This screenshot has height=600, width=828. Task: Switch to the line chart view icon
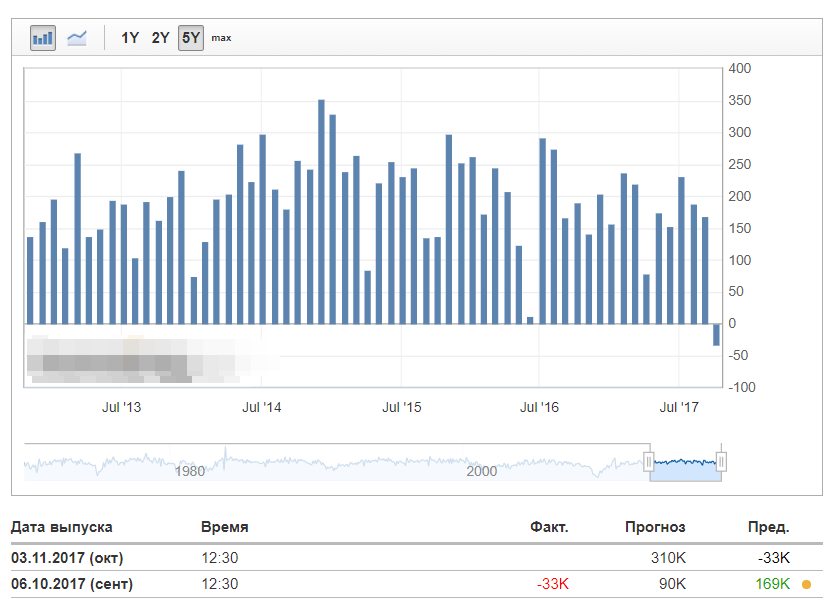click(x=77, y=38)
